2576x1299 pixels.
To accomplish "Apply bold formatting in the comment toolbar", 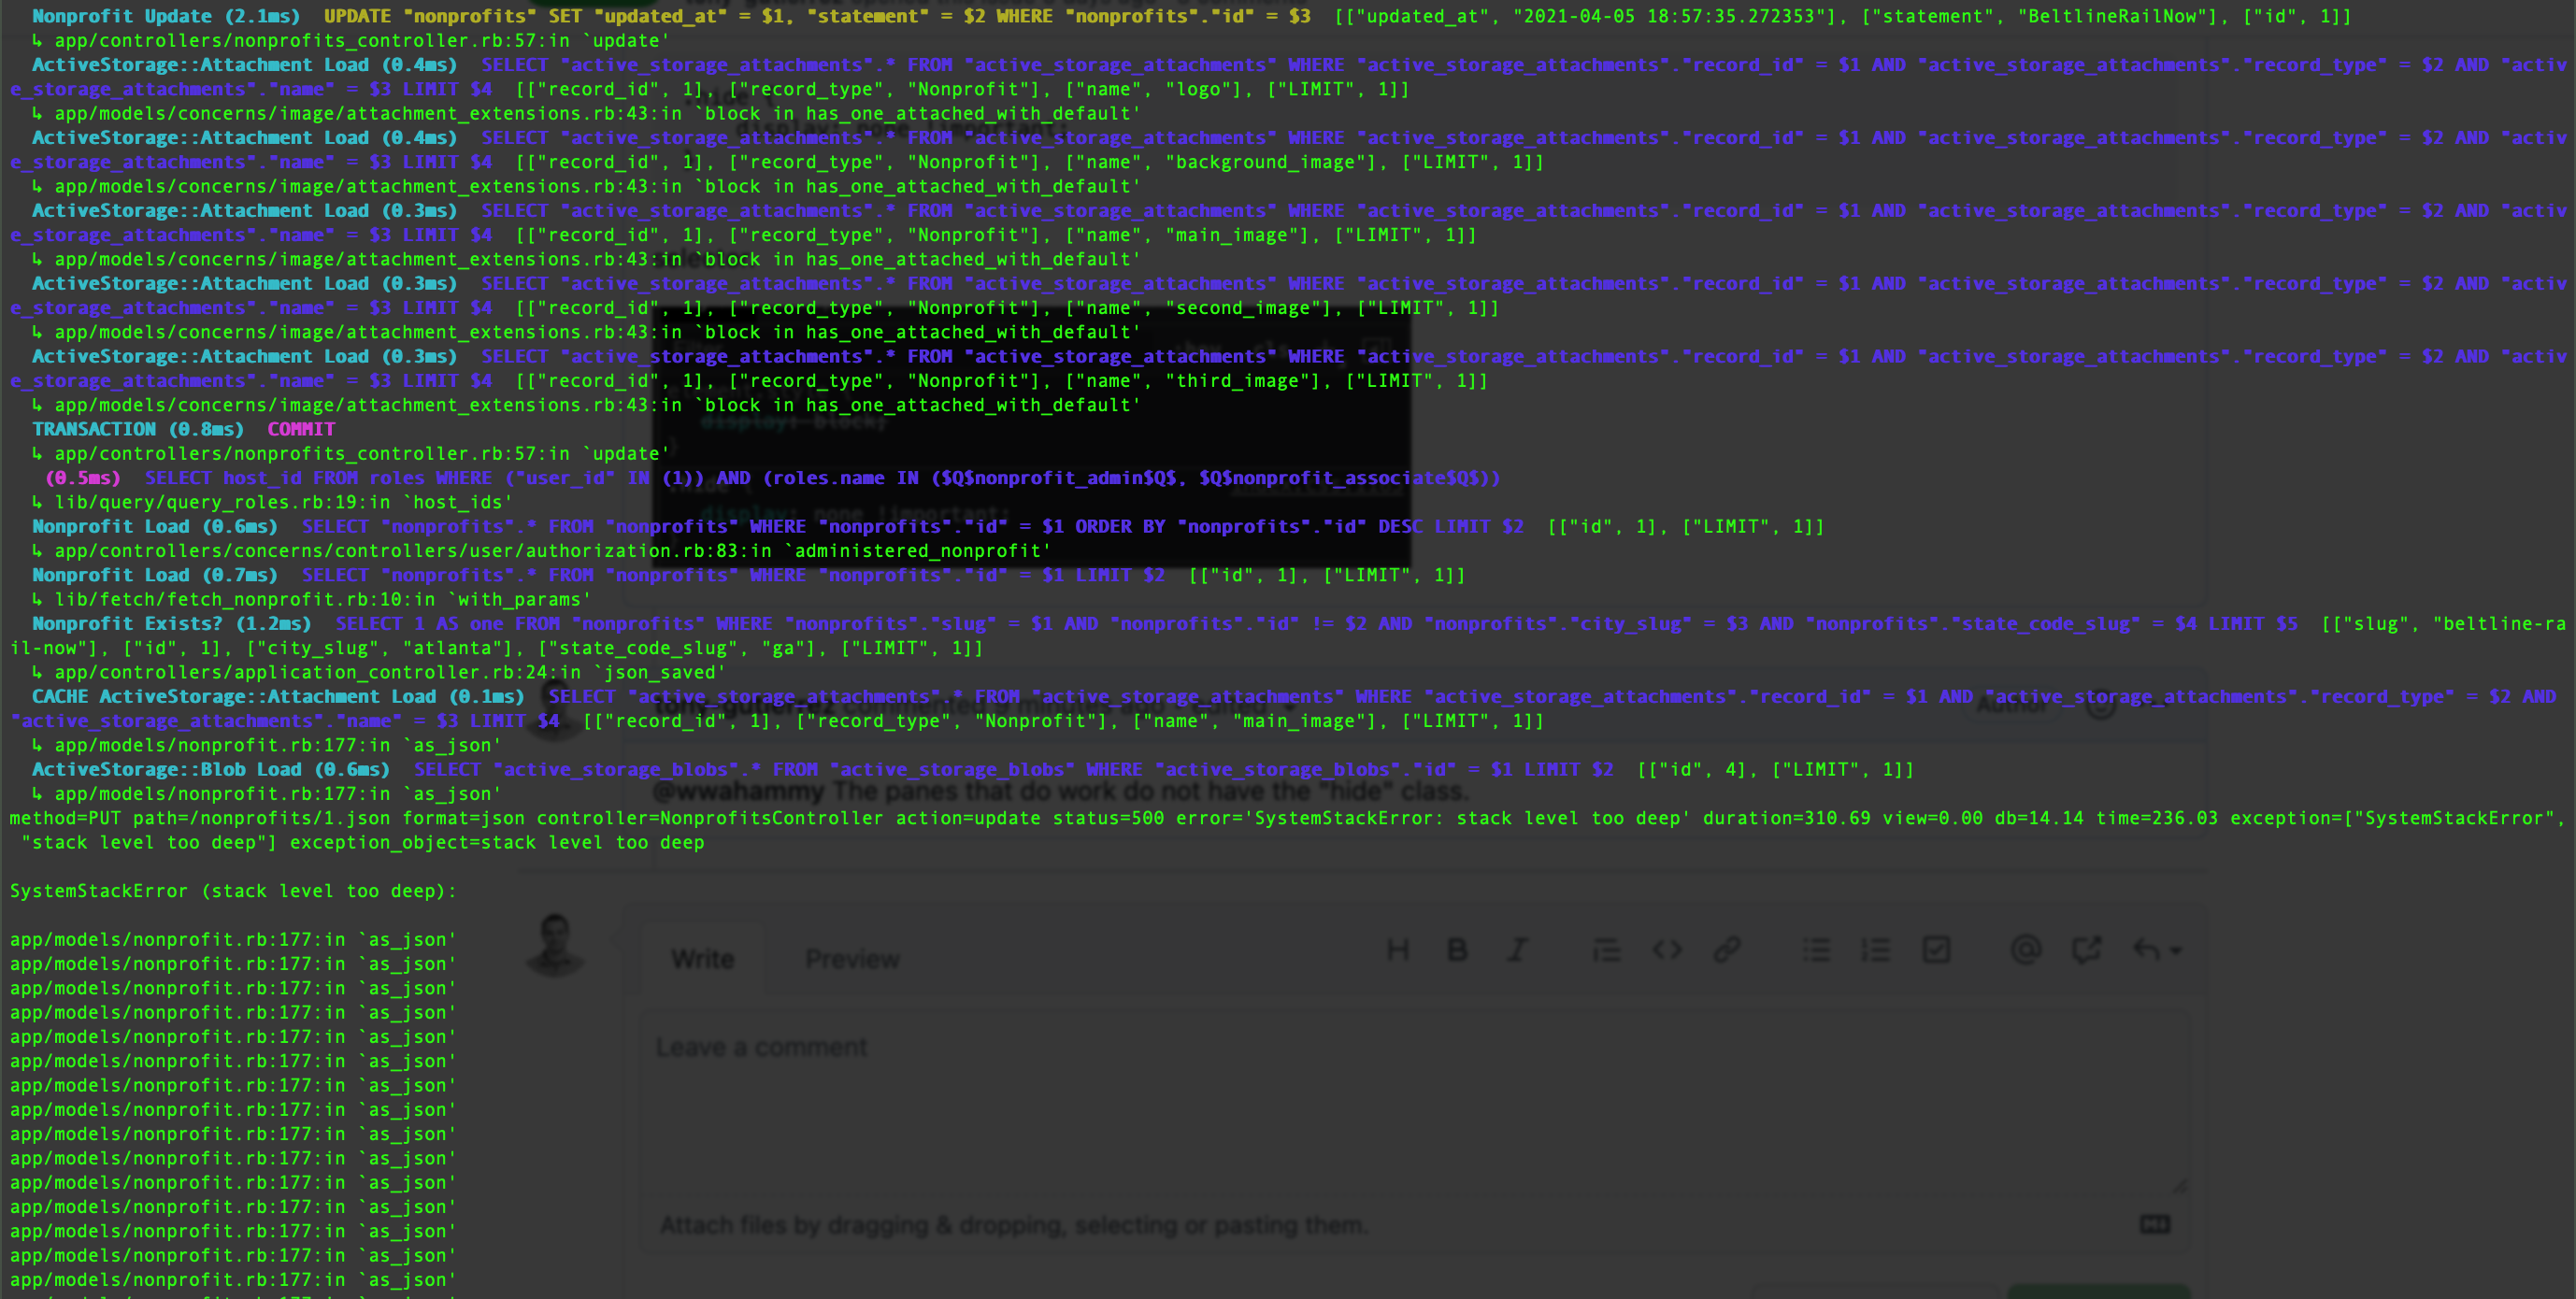I will [x=1458, y=950].
